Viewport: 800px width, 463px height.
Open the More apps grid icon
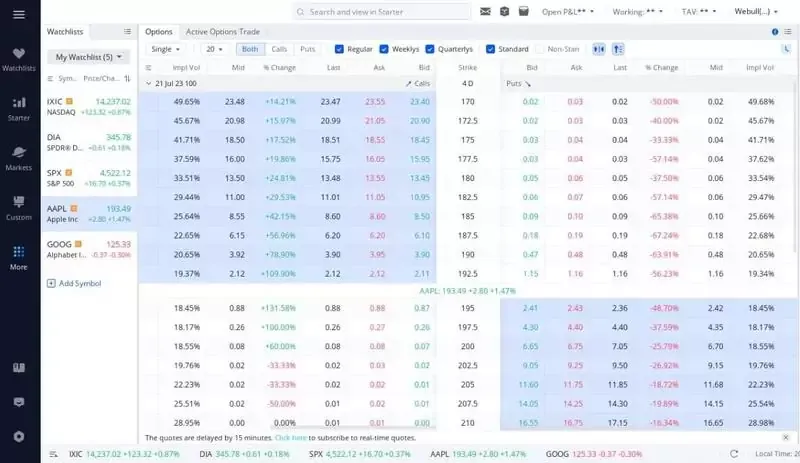(19, 258)
